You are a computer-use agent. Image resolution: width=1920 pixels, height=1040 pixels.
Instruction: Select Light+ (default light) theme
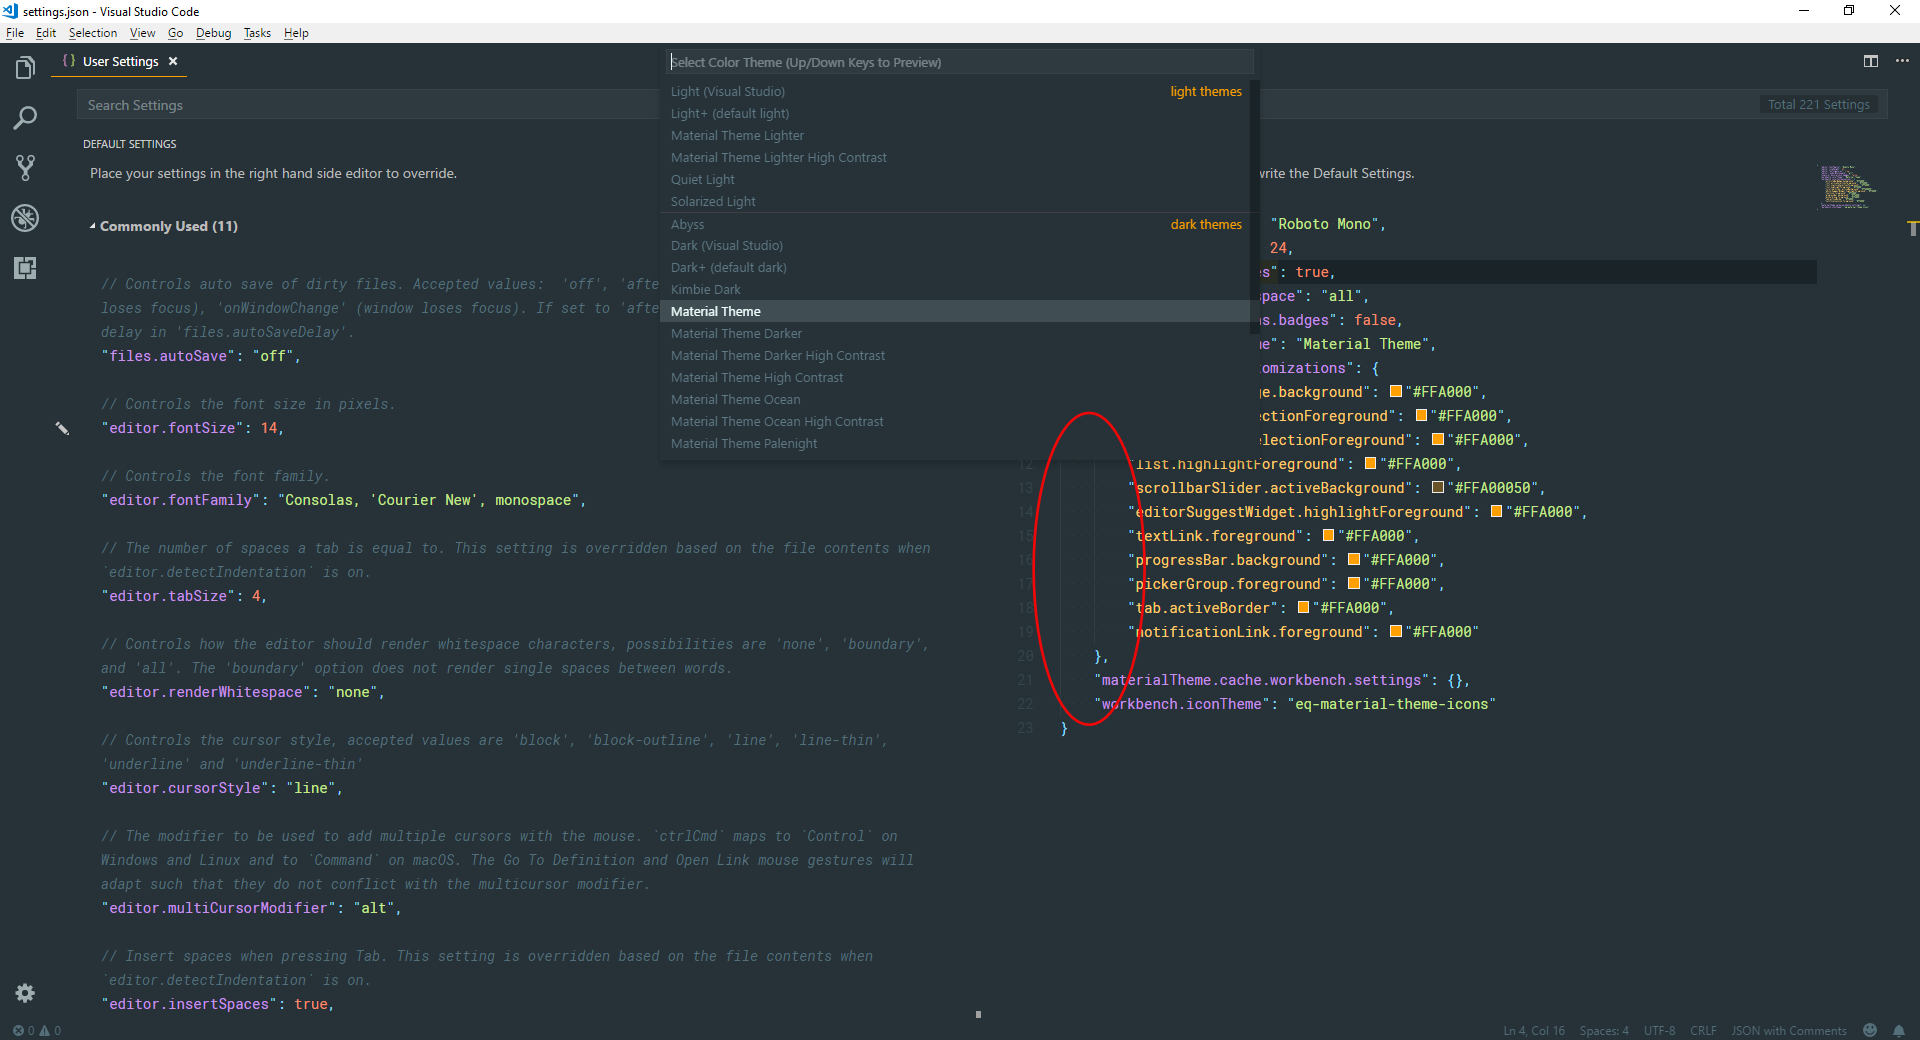click(955, 113)
